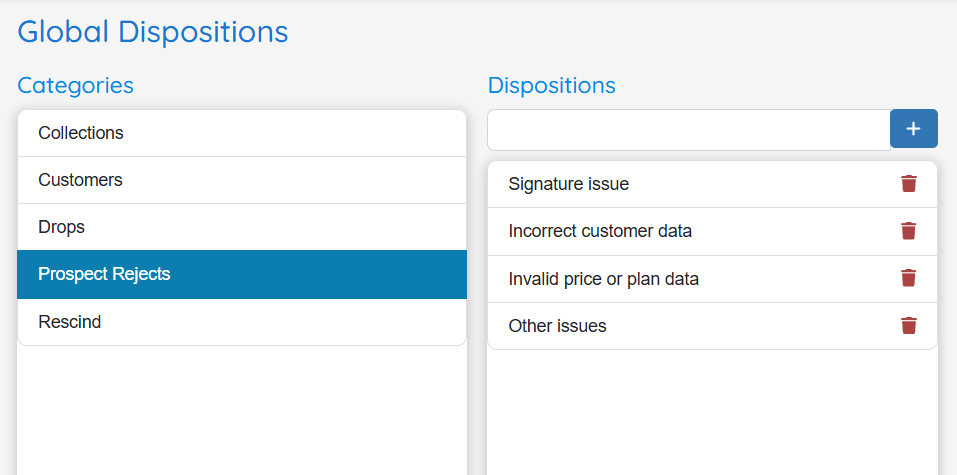Click the Categories section heading
This screenshot has height=475, width=957.
76,85
